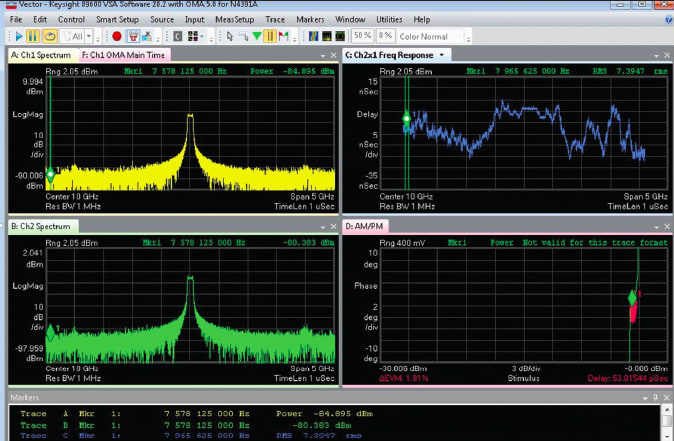Expand the C: Ch2x1 Freq Response tab dropdown
Image resolution: width=674 pixels, height=441 pixels.
[x=442, y=55]
